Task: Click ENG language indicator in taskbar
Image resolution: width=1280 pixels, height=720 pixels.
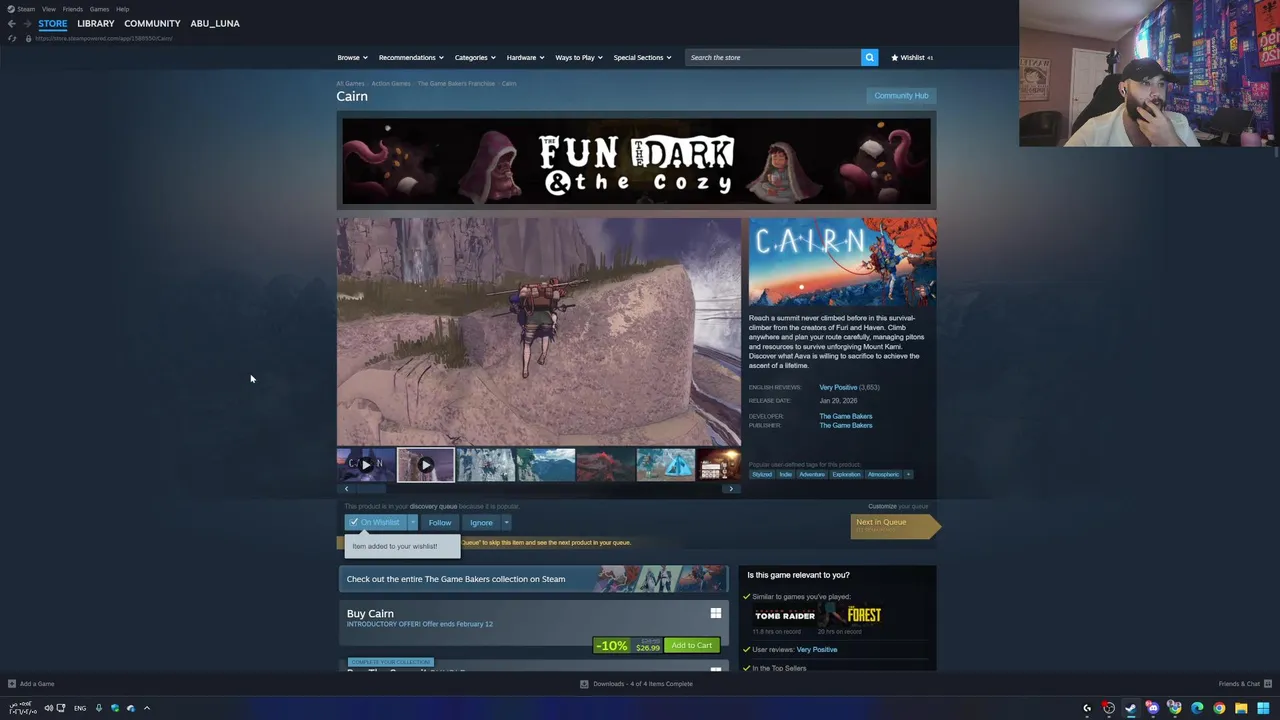Action: point(80,708)
